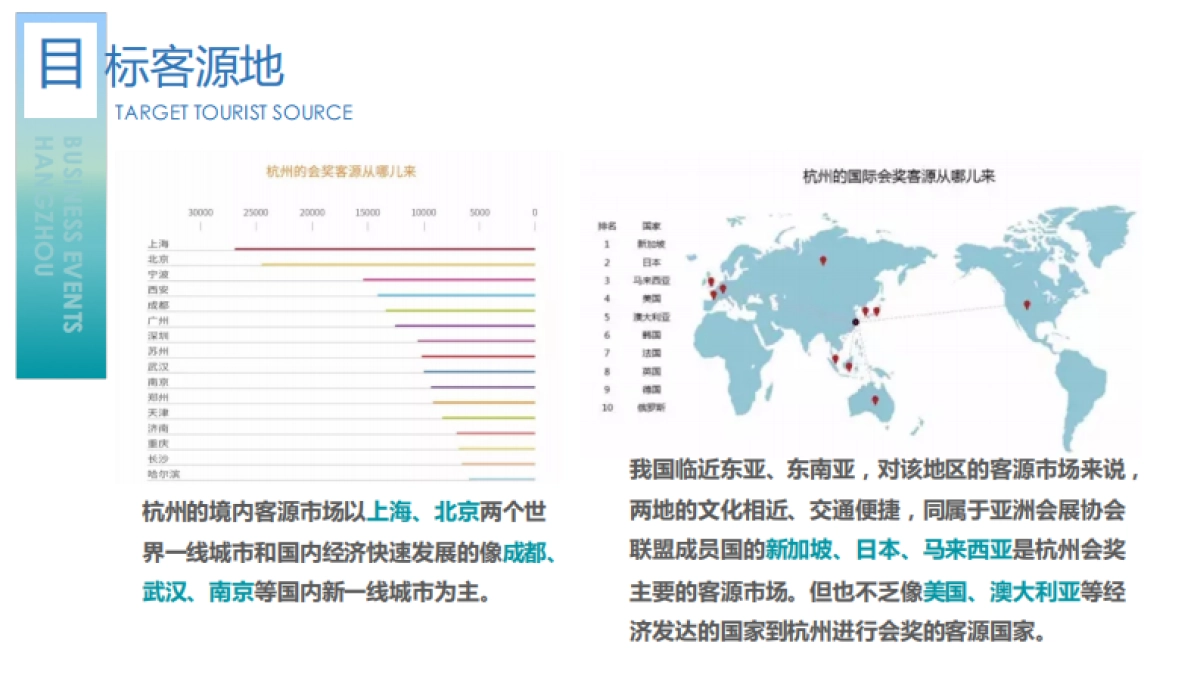Click the yellow 北京 bar in chart
1200x675 pixels.
pyautogui.click(x=398, y=265)
